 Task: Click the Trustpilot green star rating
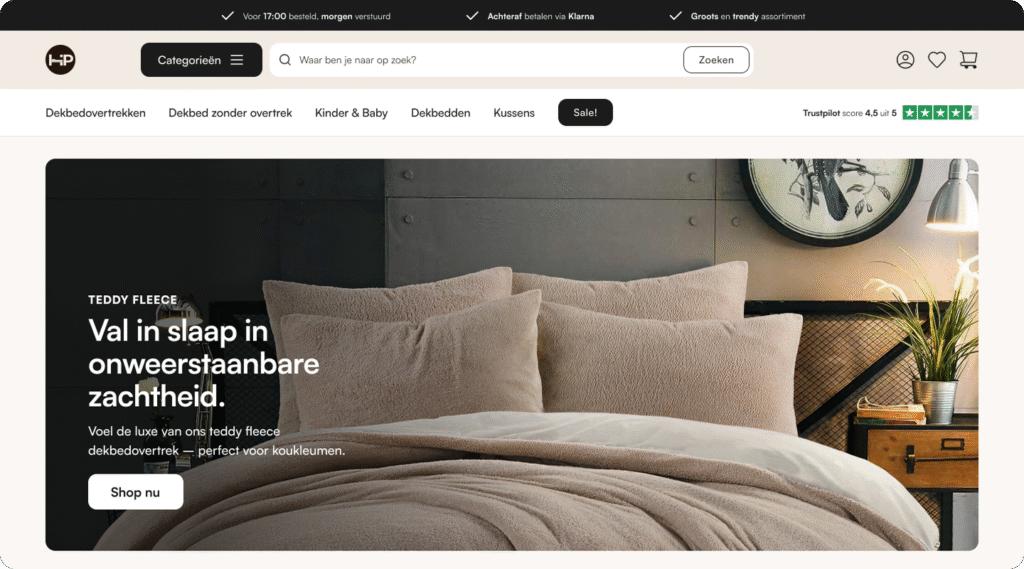940,112
